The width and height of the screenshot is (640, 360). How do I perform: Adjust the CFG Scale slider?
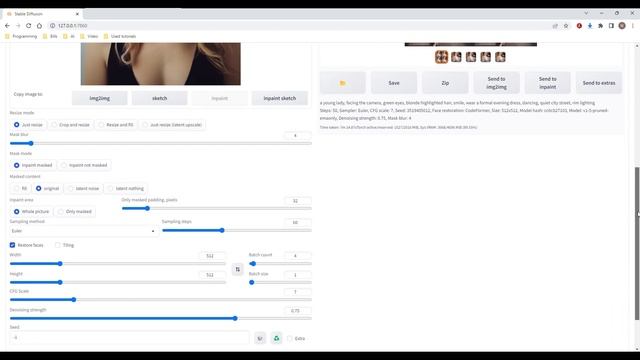(160, 300)
